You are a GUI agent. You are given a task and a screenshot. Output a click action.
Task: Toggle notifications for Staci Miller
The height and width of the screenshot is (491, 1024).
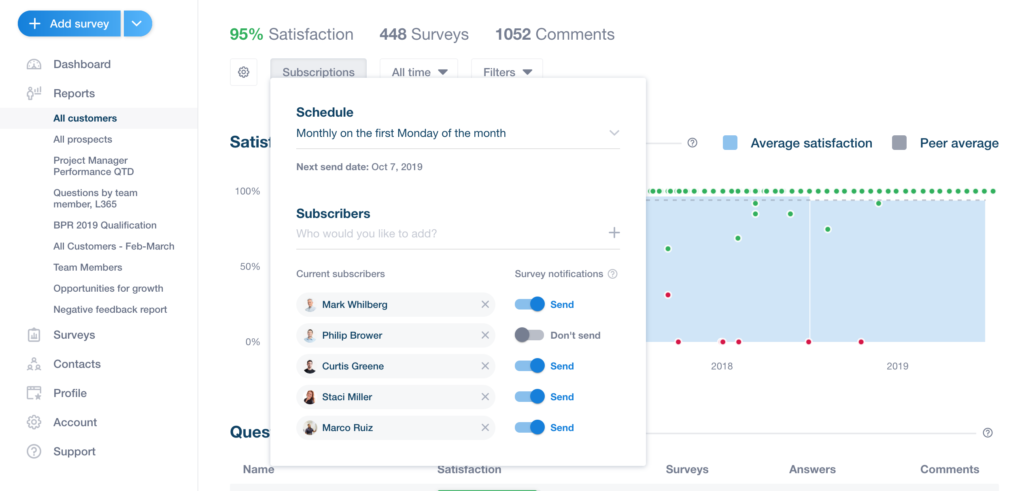(530, 396)
